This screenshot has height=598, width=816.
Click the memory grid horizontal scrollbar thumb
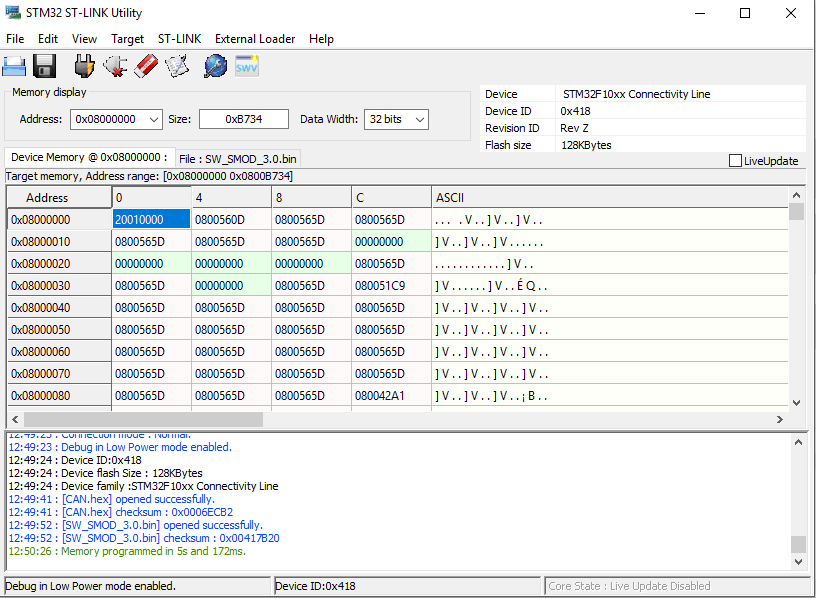pyautogui.click(x=143, y=419)
